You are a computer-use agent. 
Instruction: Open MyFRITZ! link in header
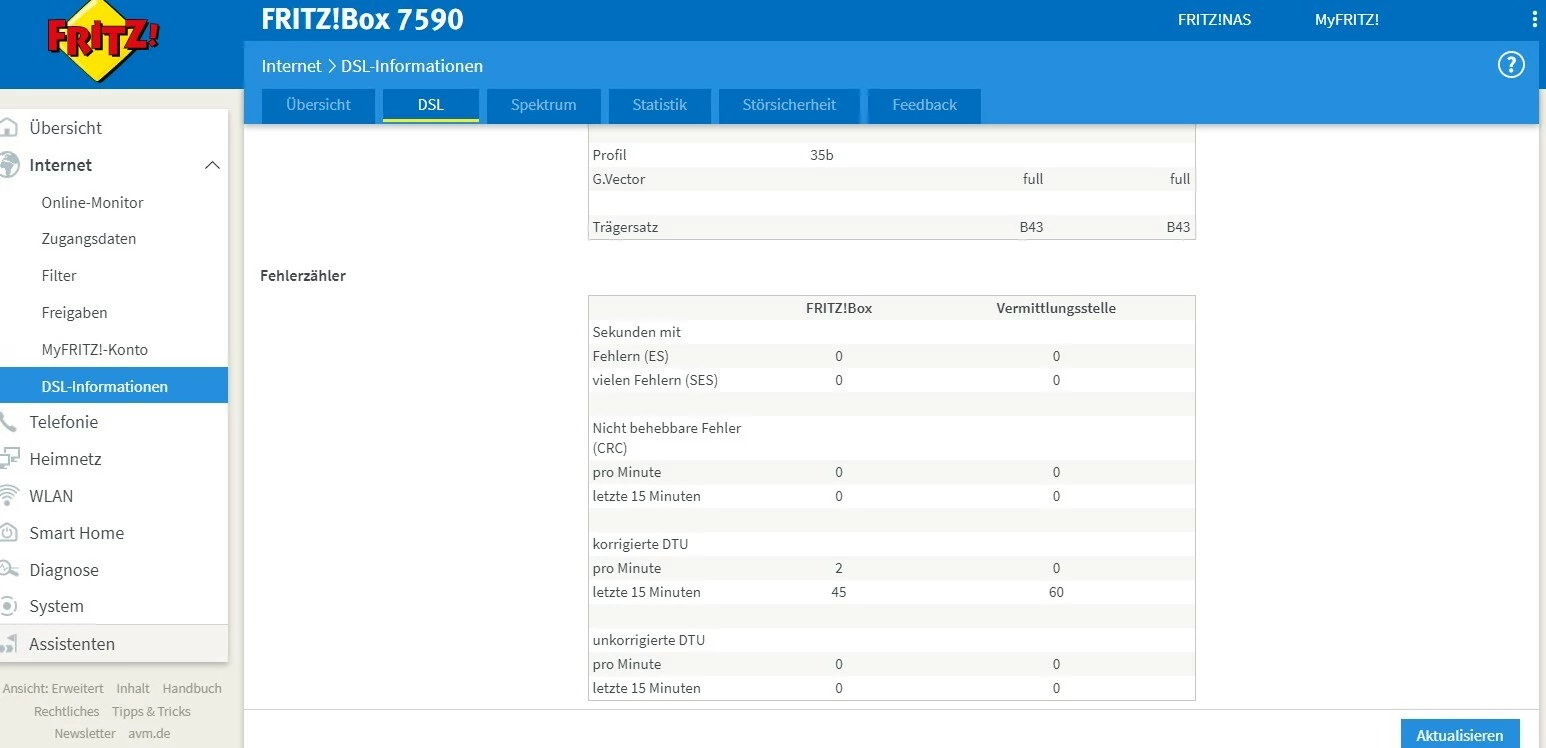click(1347, 20)
